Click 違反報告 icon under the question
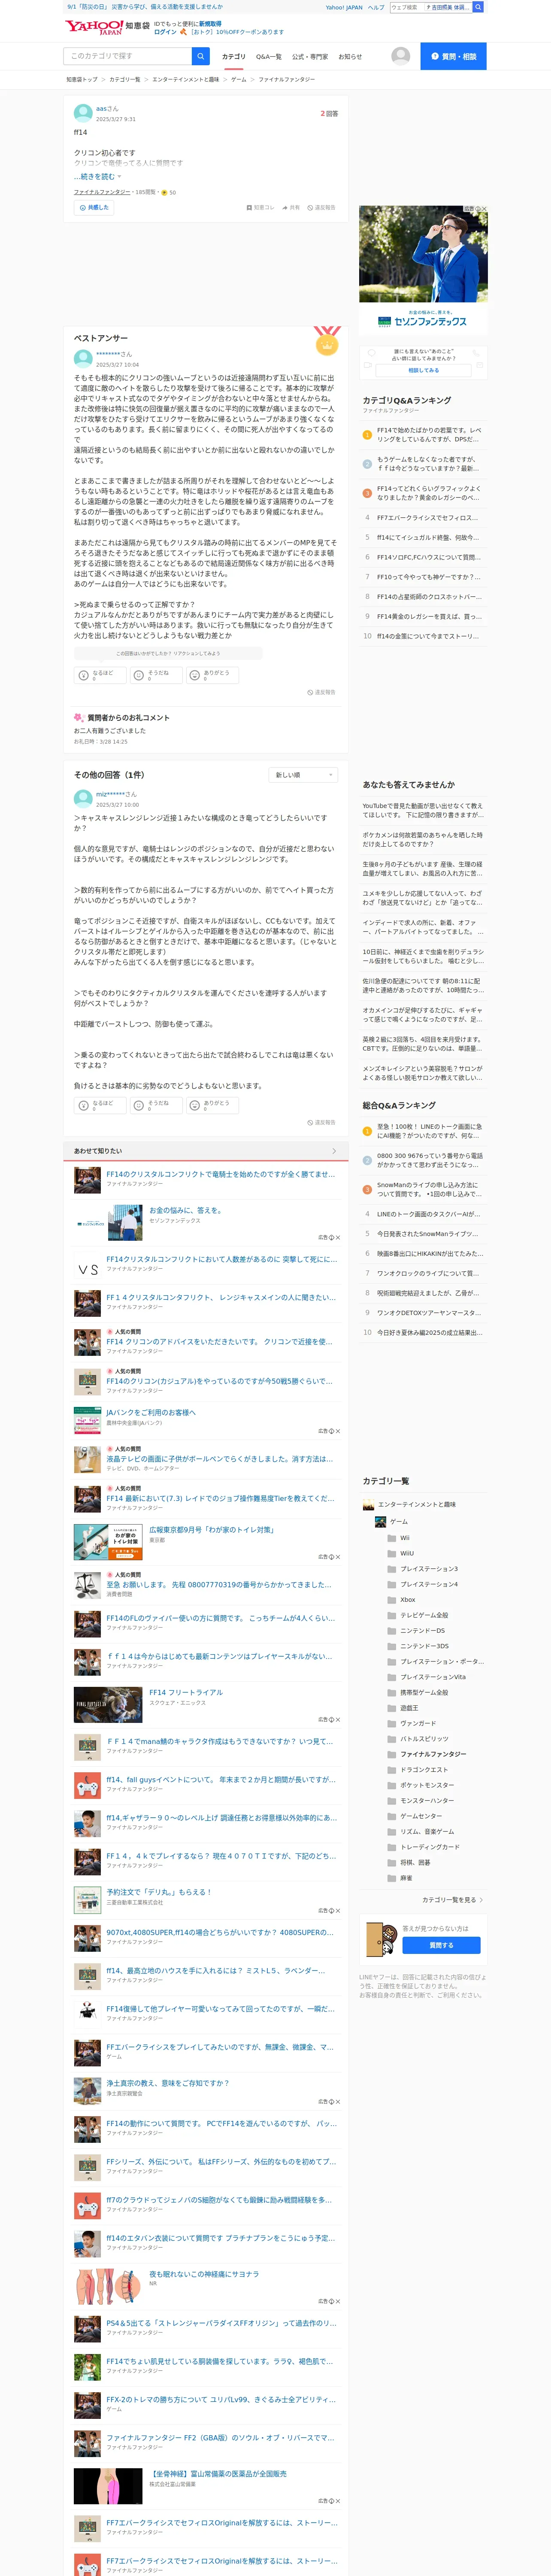Image resolution: width=551 pixels, height=2576 pixels. [x=310, y=208]
